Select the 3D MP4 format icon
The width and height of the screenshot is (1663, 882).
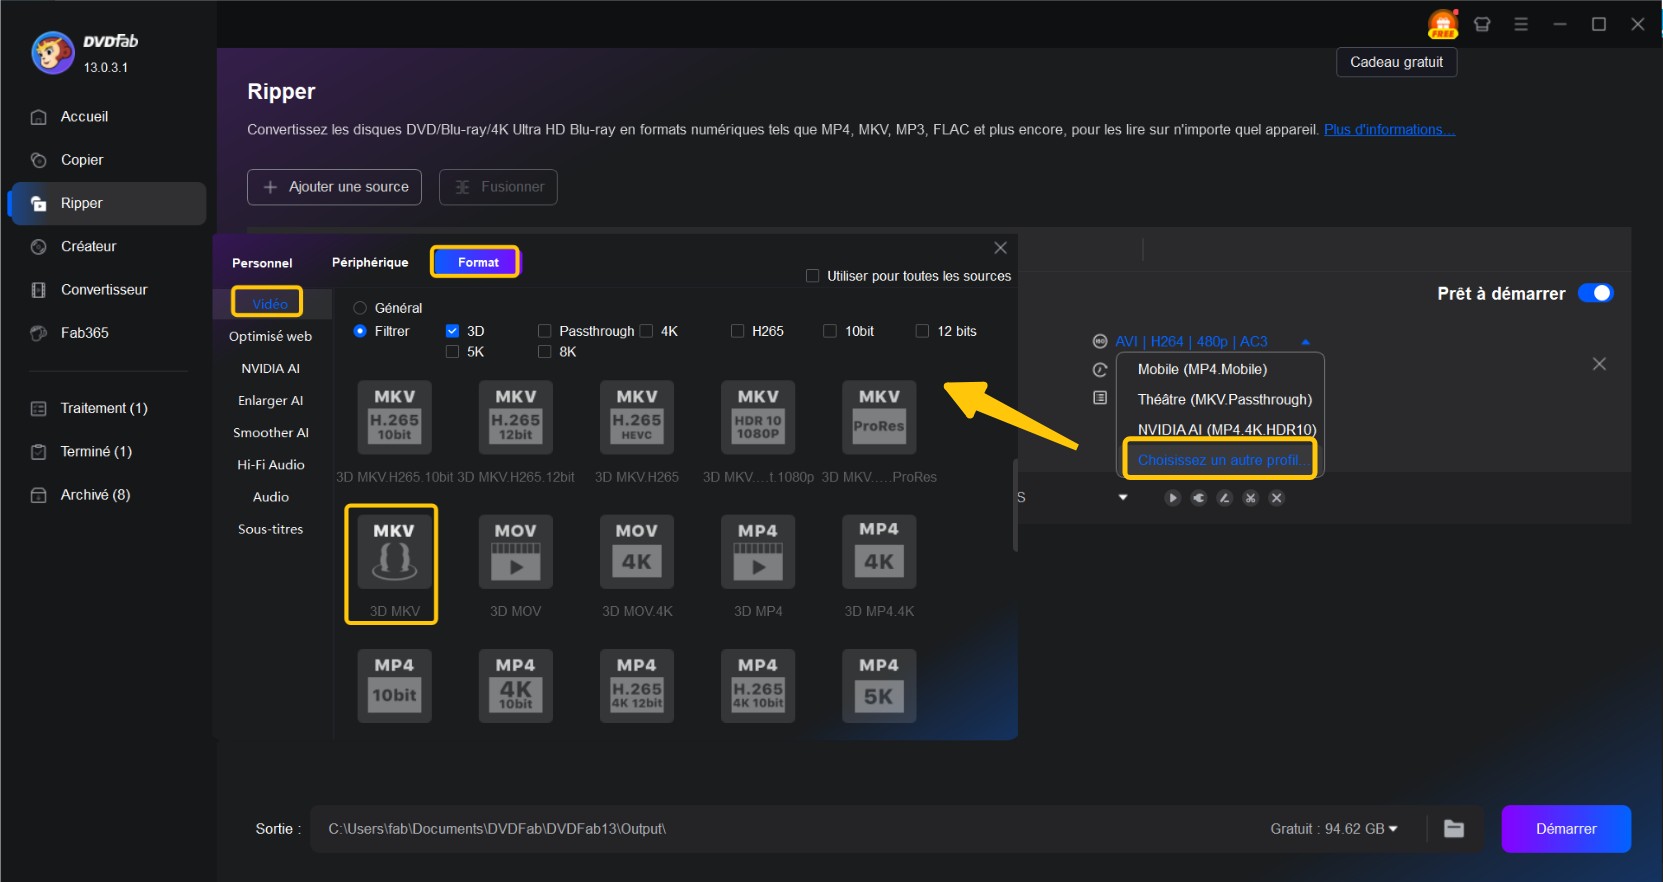click(758, 552)
